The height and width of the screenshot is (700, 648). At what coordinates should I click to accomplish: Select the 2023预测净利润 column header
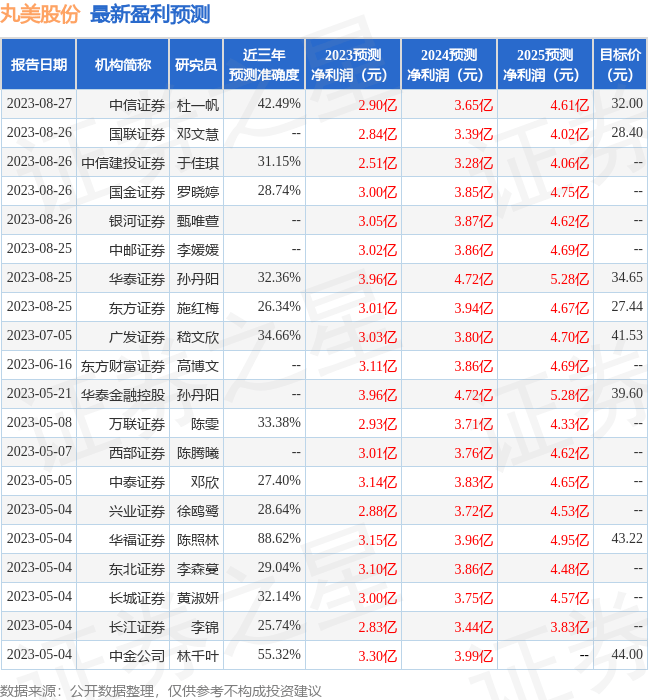click(353, 65)
